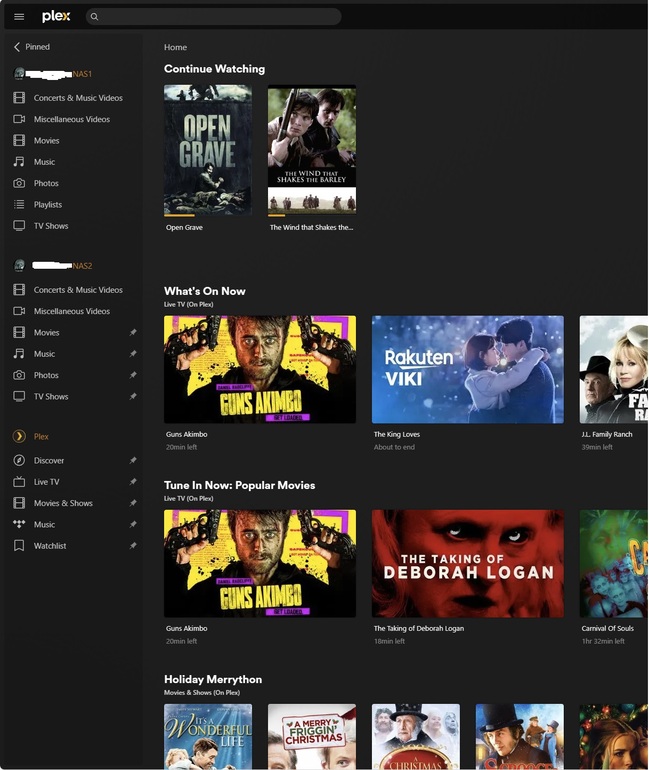The image size is (649, 770).
Task: Click the Plex logo
Action: [56, 17]
